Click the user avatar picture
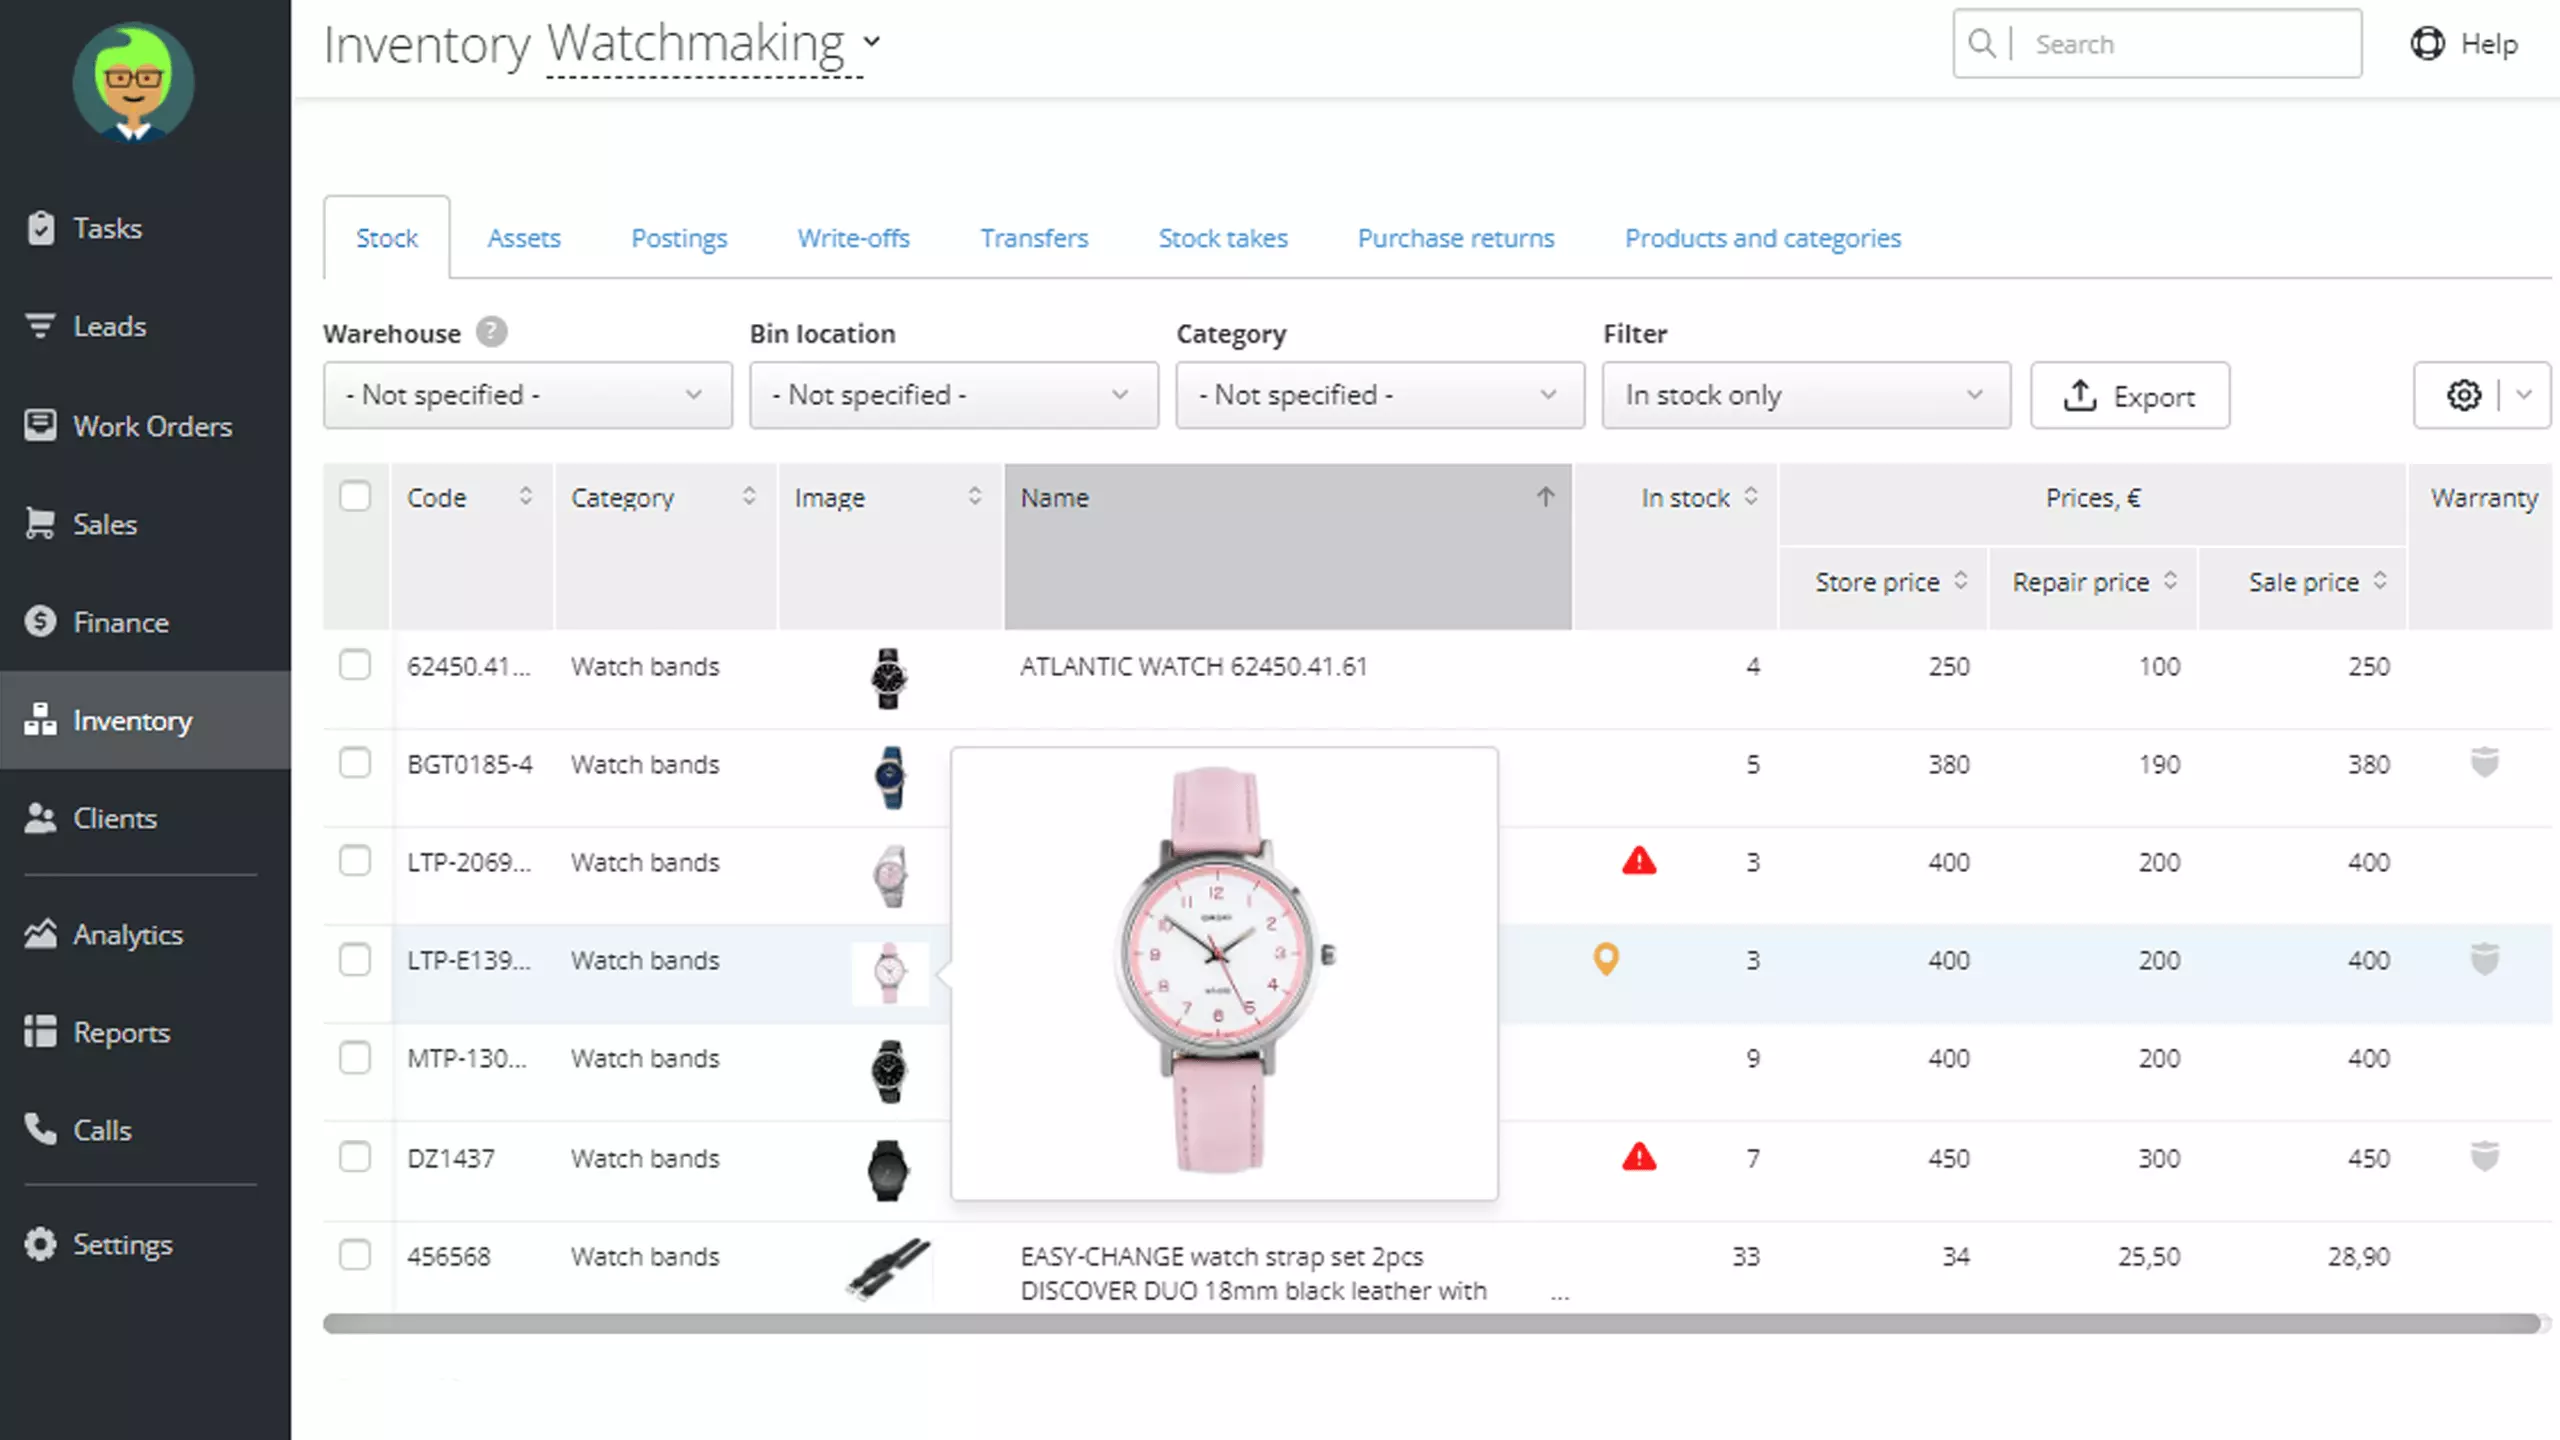The height and width of the screenshot is (1440, 2560). pos(134,82)
